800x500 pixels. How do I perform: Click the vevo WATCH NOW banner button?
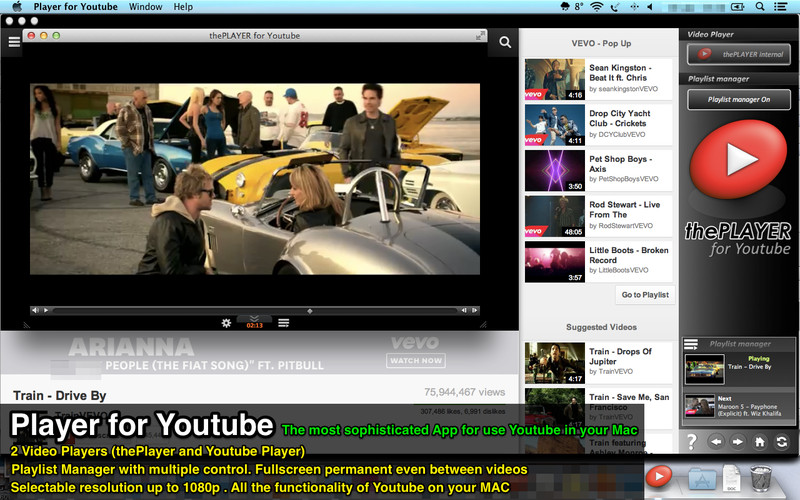(416, 361)
